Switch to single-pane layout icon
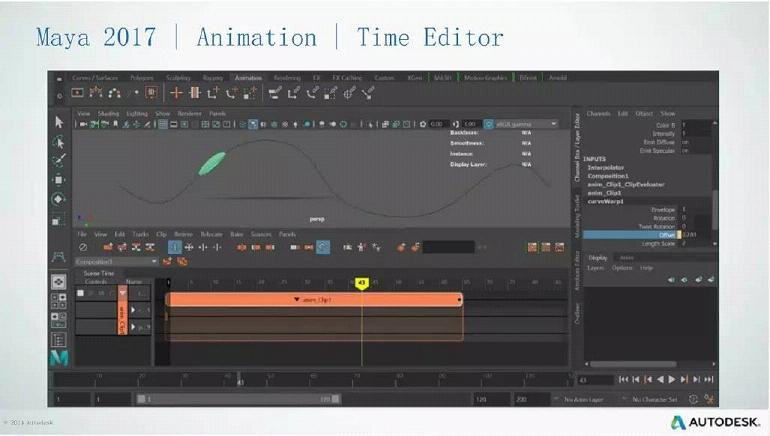The width and height of the screenshot is (770, 436). (58, 282)
